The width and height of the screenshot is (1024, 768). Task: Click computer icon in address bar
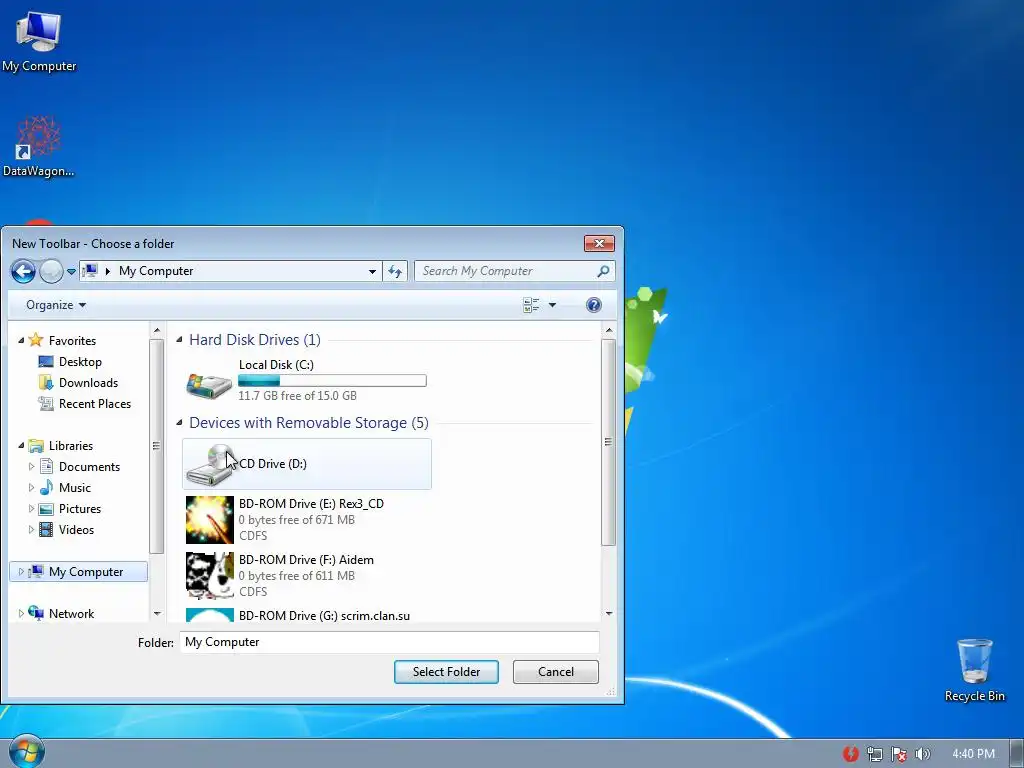pos(90,270)
